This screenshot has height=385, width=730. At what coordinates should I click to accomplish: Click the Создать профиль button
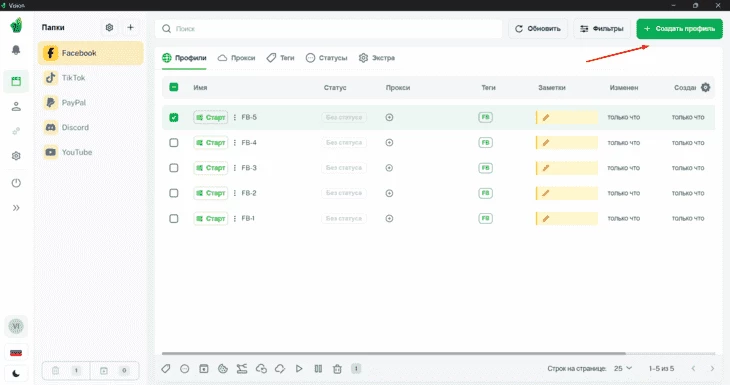(x=680, y=28)
